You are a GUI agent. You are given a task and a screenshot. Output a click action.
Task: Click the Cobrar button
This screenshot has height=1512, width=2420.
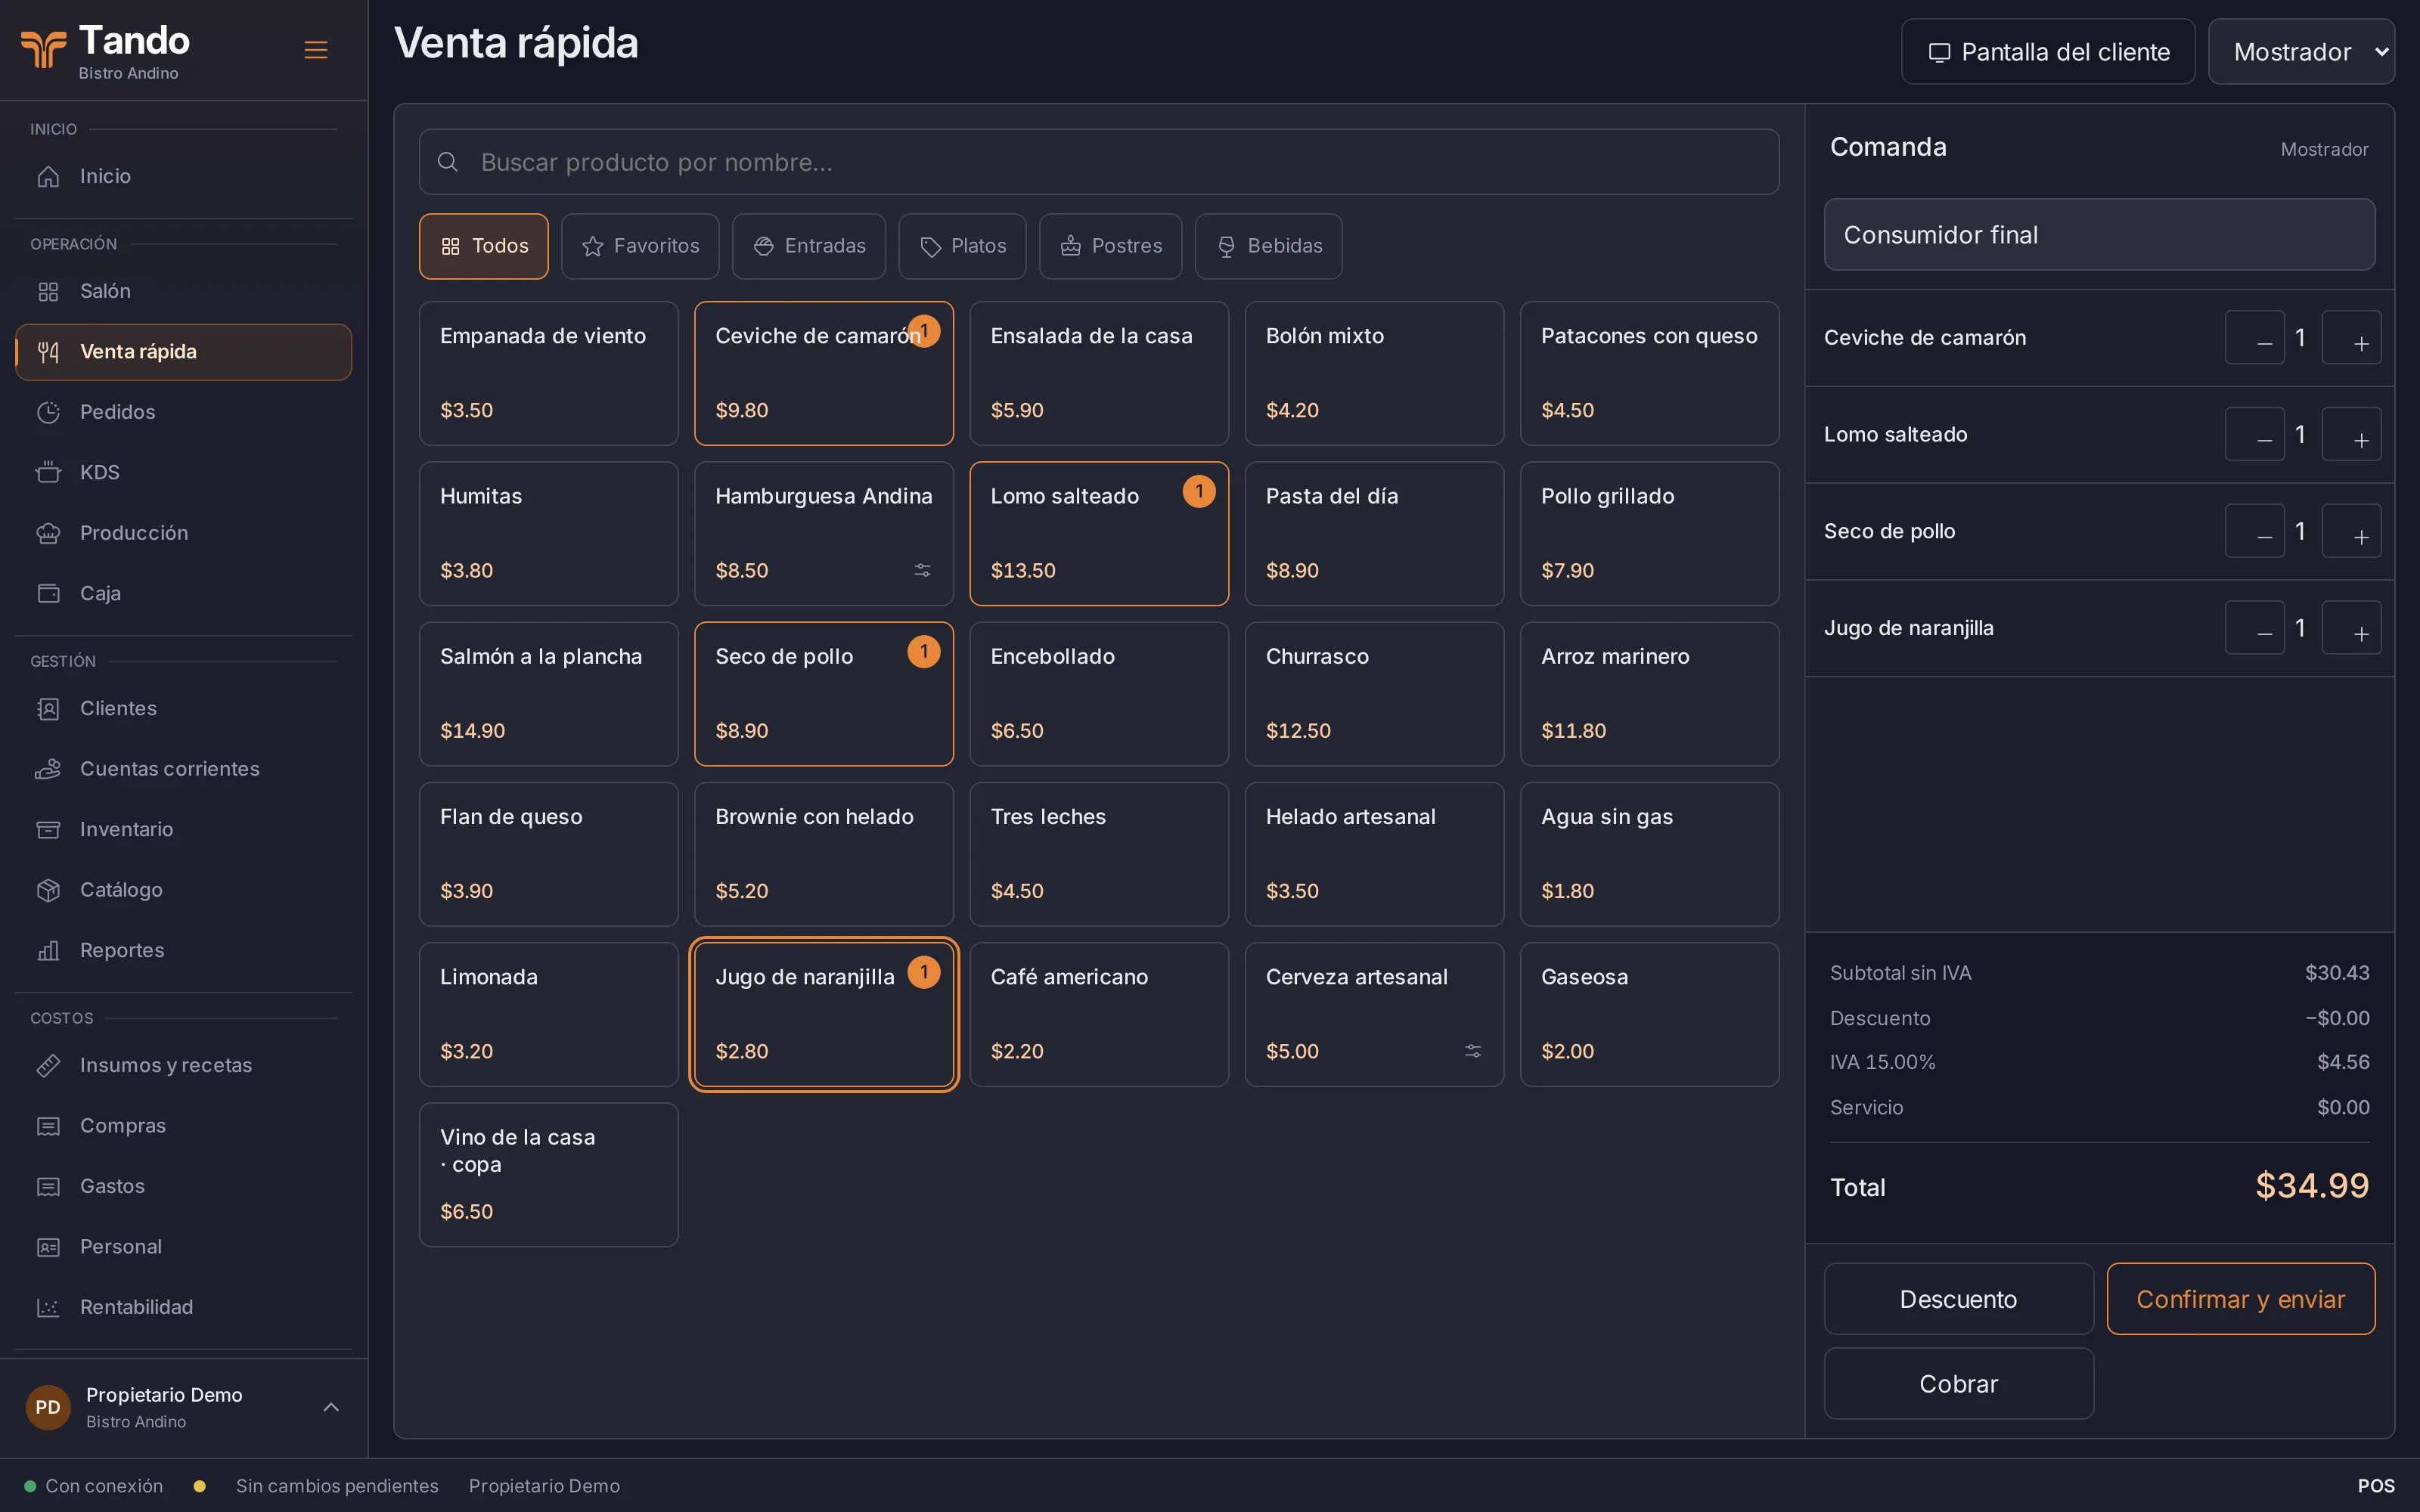coord(1958,1384)
